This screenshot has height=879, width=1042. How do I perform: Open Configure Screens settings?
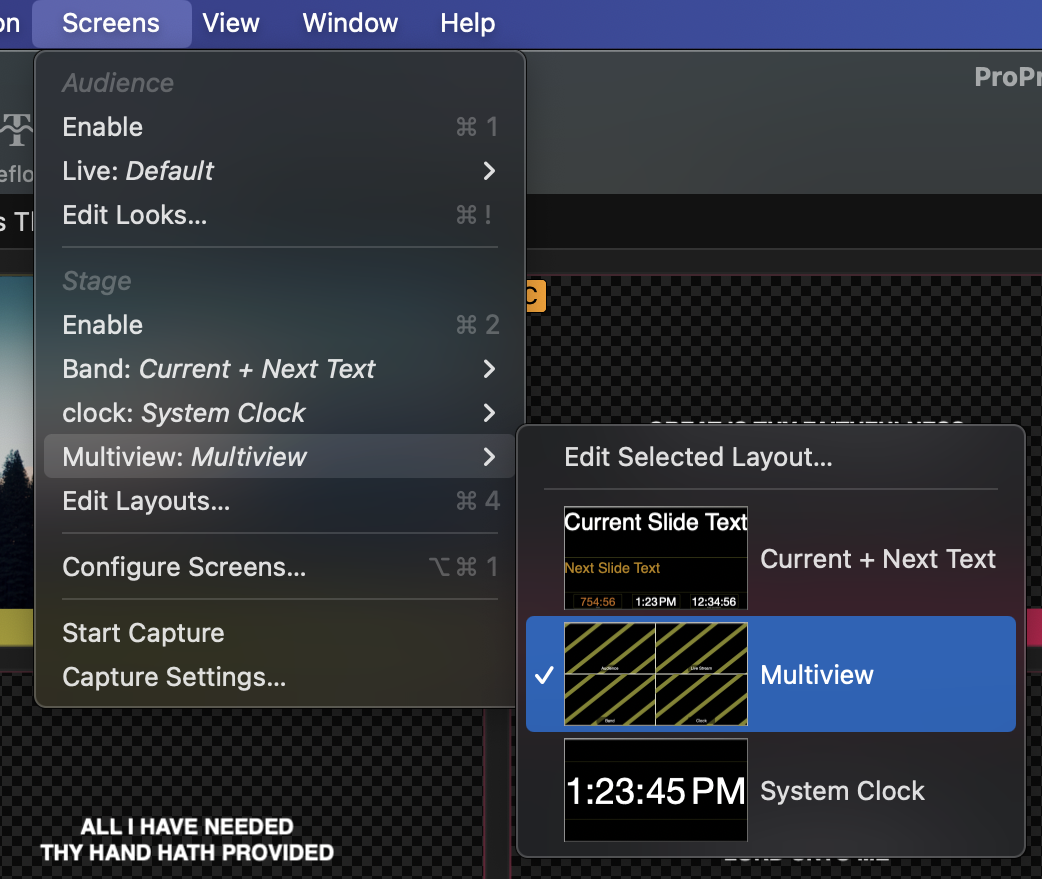coord(184,568)
